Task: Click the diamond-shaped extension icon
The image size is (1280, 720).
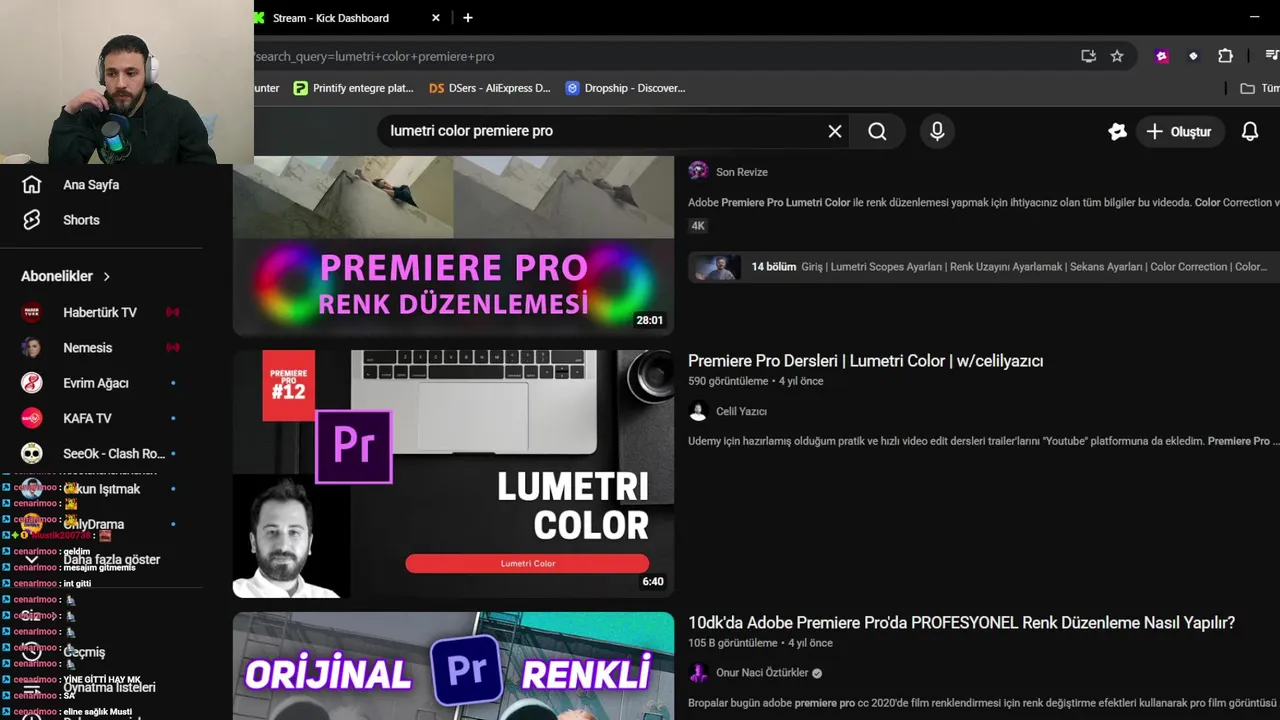Action: click(x=1193, y=56)
